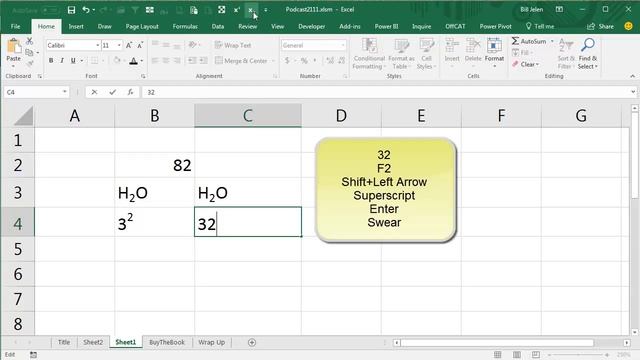Screen dimensions: 640x360
Task: Switch to Page Layout view icon
Action: pyautogui.click(x=517, y=355)
